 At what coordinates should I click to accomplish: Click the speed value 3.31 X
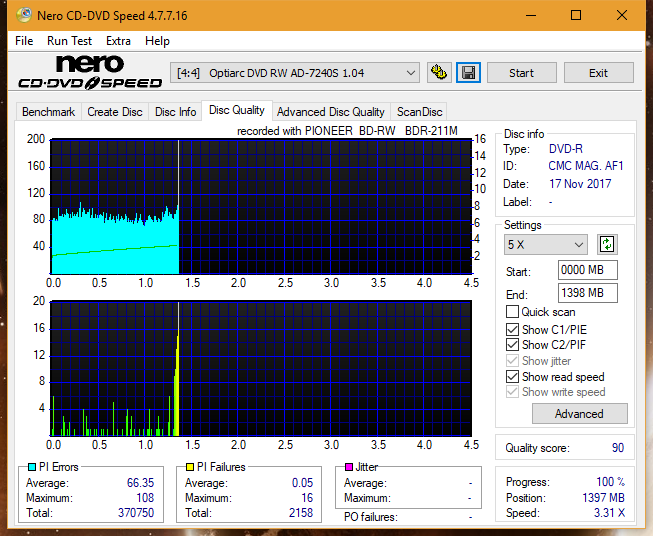609,512
